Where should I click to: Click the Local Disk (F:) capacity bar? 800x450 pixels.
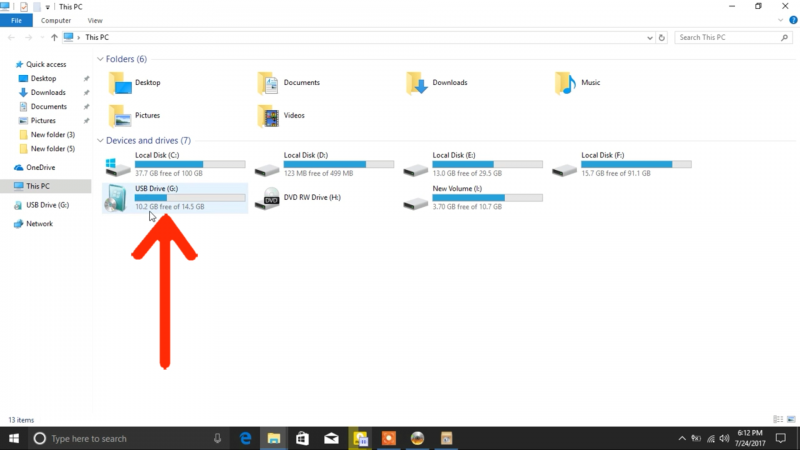pos(636,164)
